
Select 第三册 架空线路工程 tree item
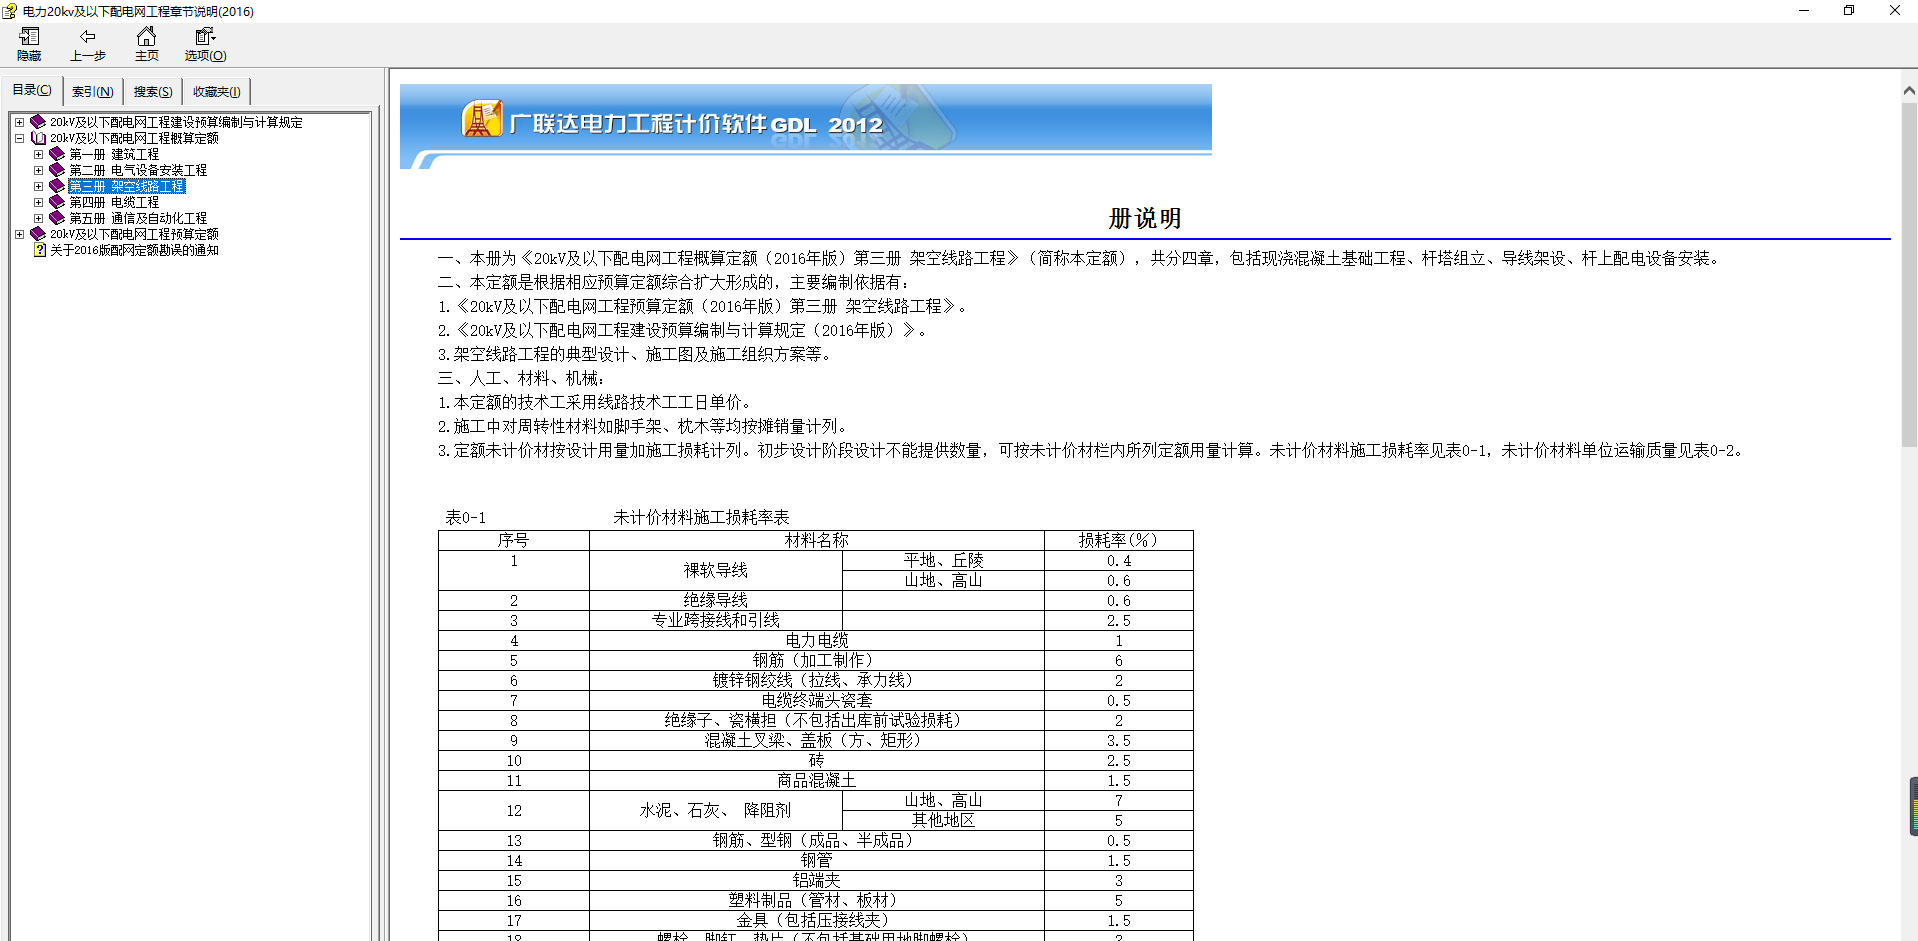(127, 186)
